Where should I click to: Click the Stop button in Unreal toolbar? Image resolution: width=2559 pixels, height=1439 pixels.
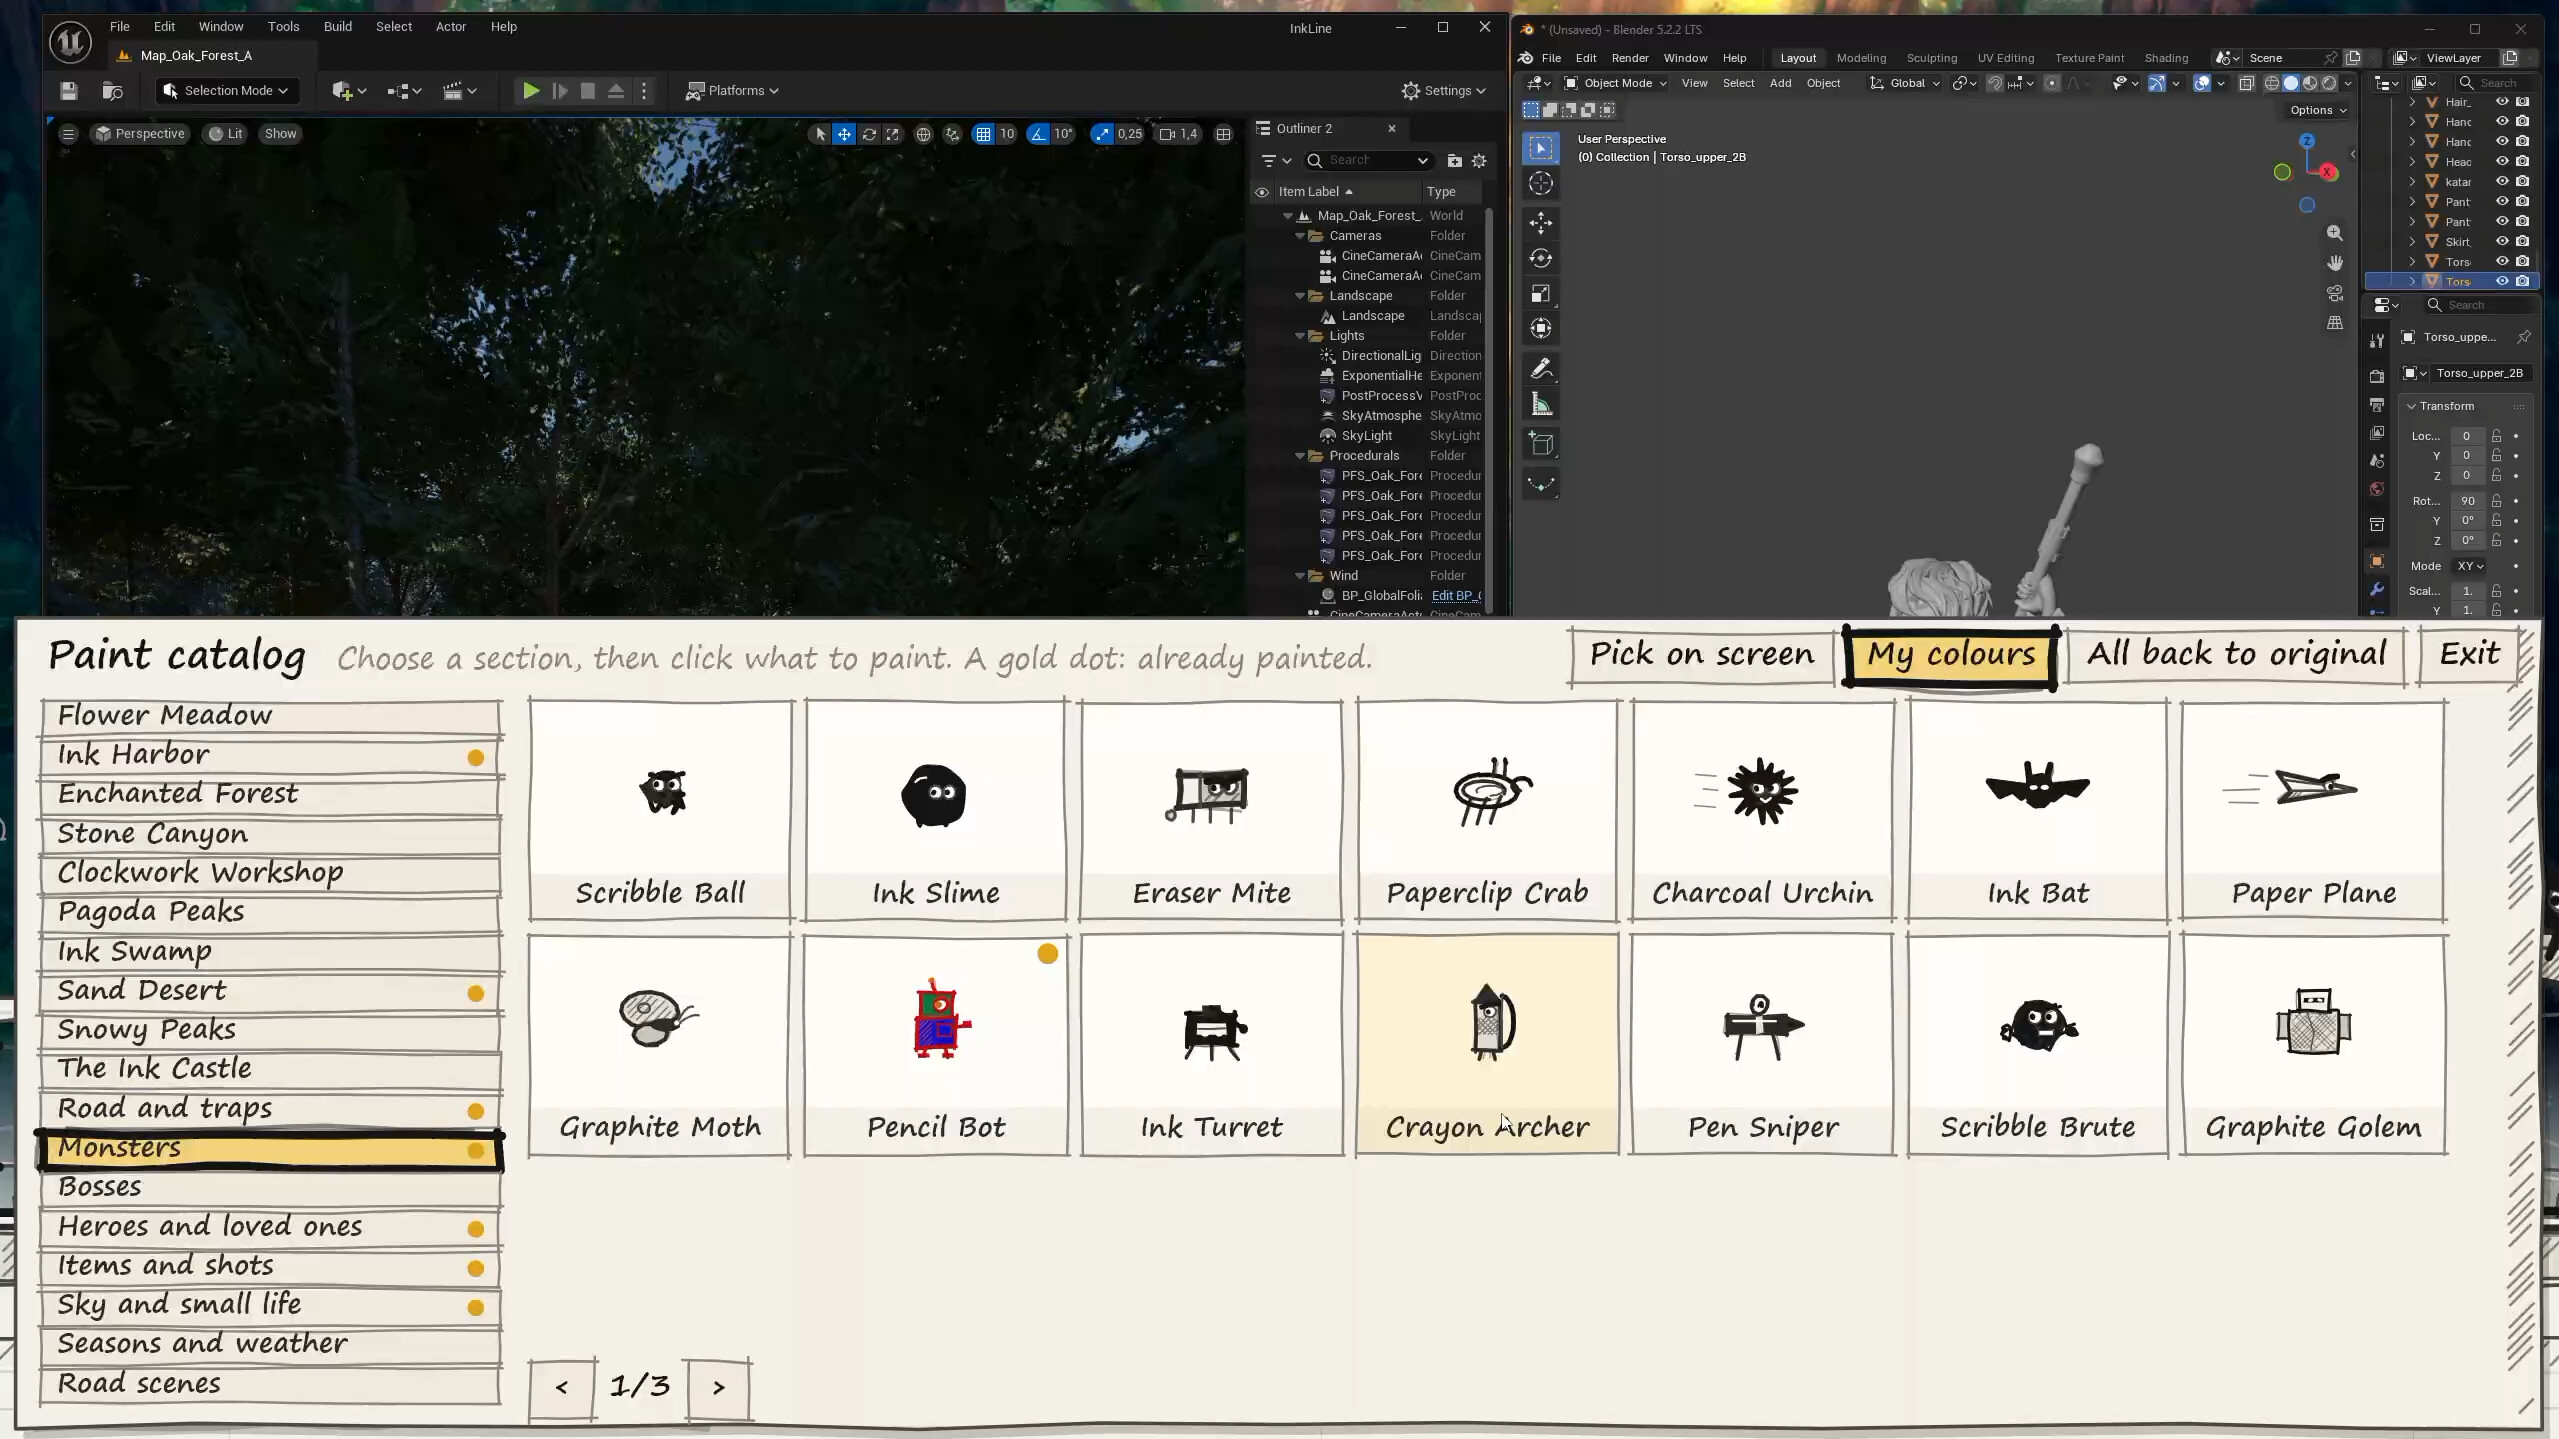coord(588,91)
